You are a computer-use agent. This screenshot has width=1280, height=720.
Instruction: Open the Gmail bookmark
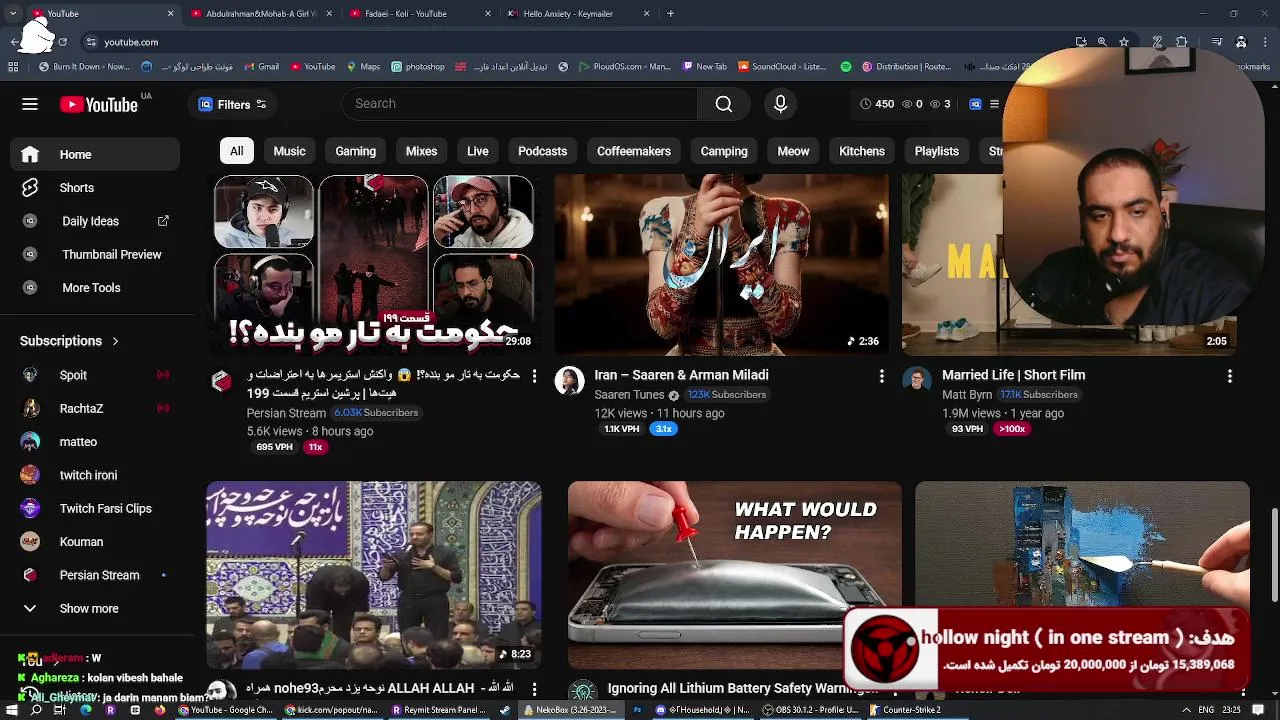(x=261, y=67)
